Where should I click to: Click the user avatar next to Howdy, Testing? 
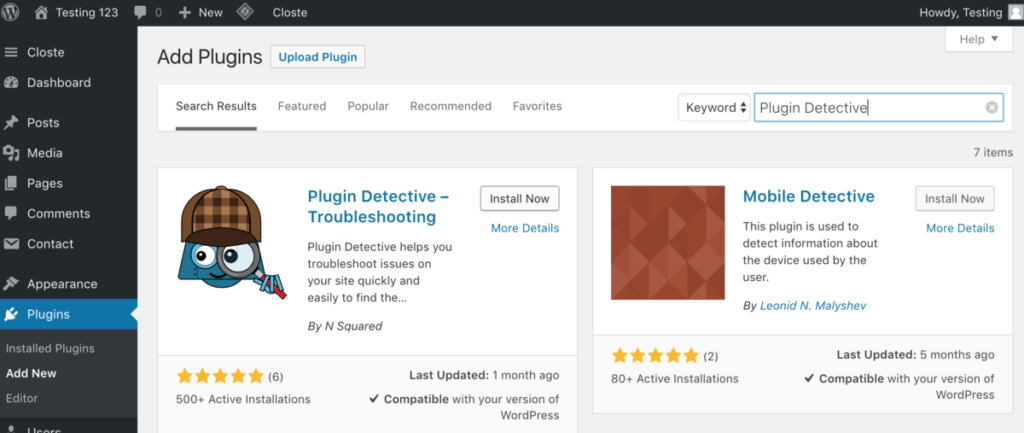tap(1016, 12)
